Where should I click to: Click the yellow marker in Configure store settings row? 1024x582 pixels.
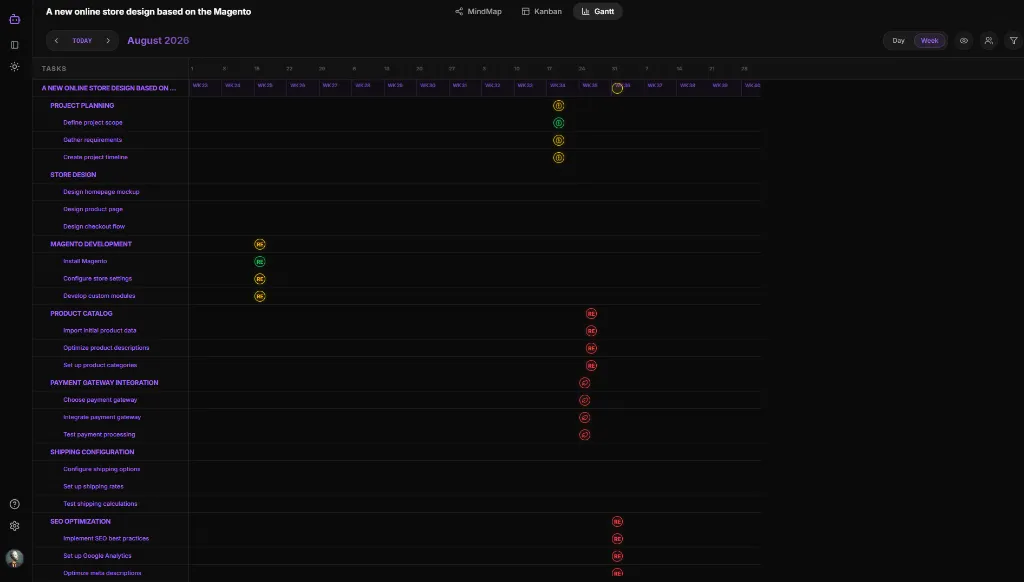pyautogui.click(x=260, y=279)
